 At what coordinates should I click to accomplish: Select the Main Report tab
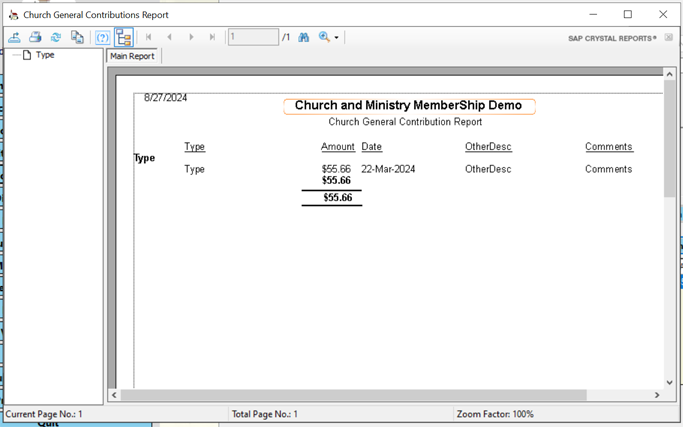point(132,56)
